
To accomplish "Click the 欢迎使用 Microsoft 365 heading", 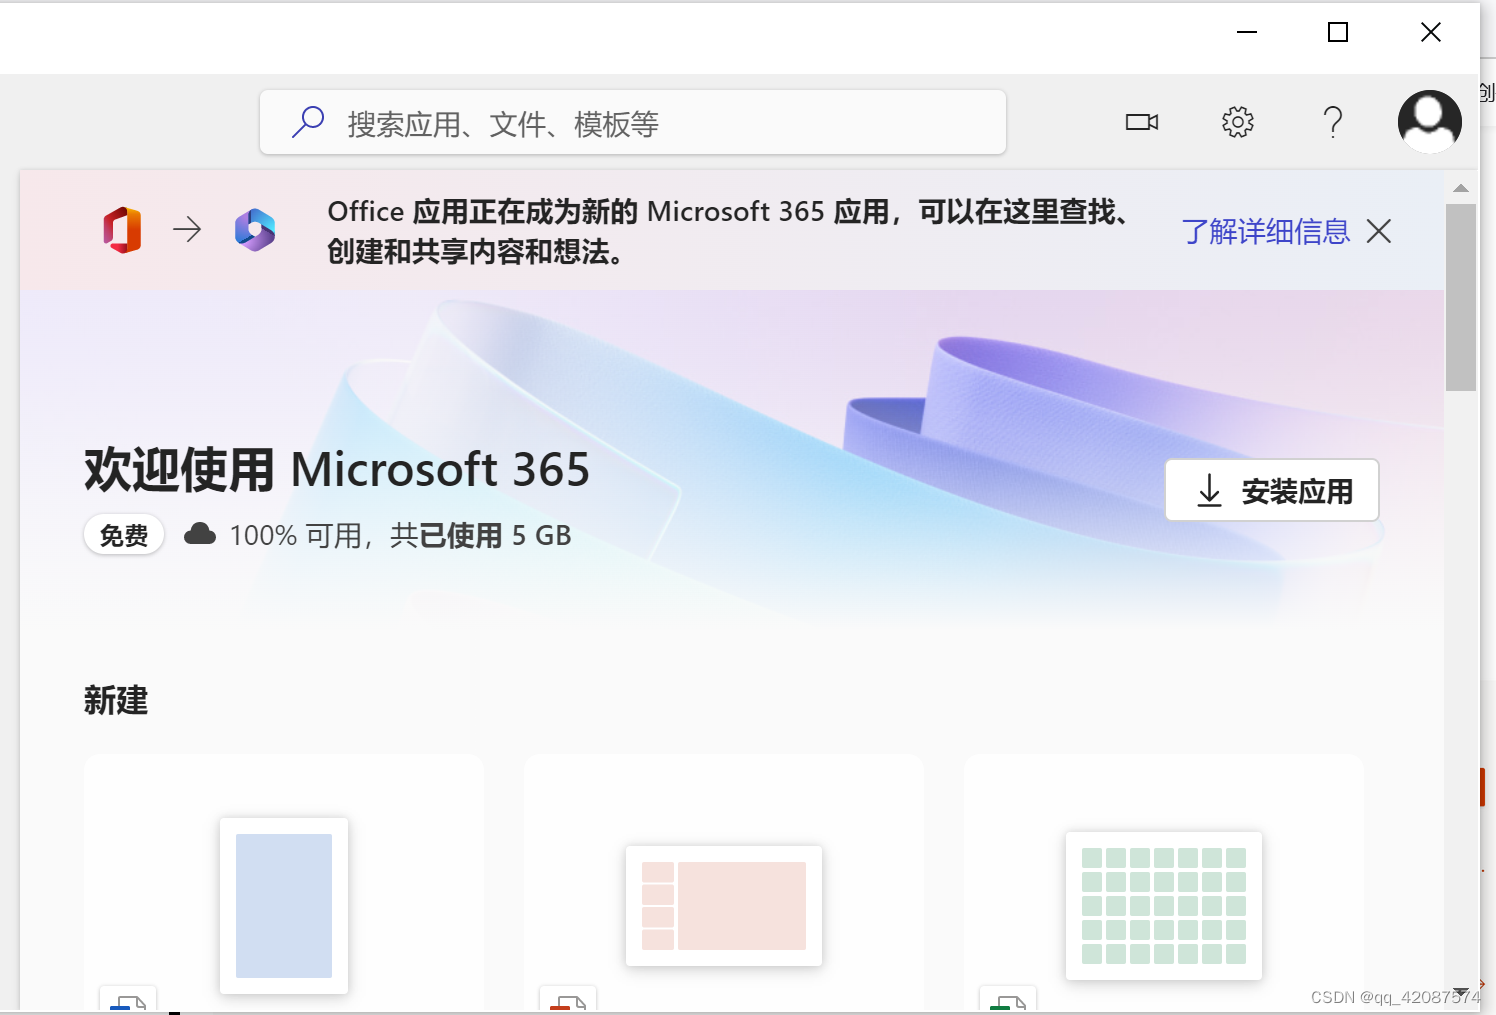I will tap(337, 469).
